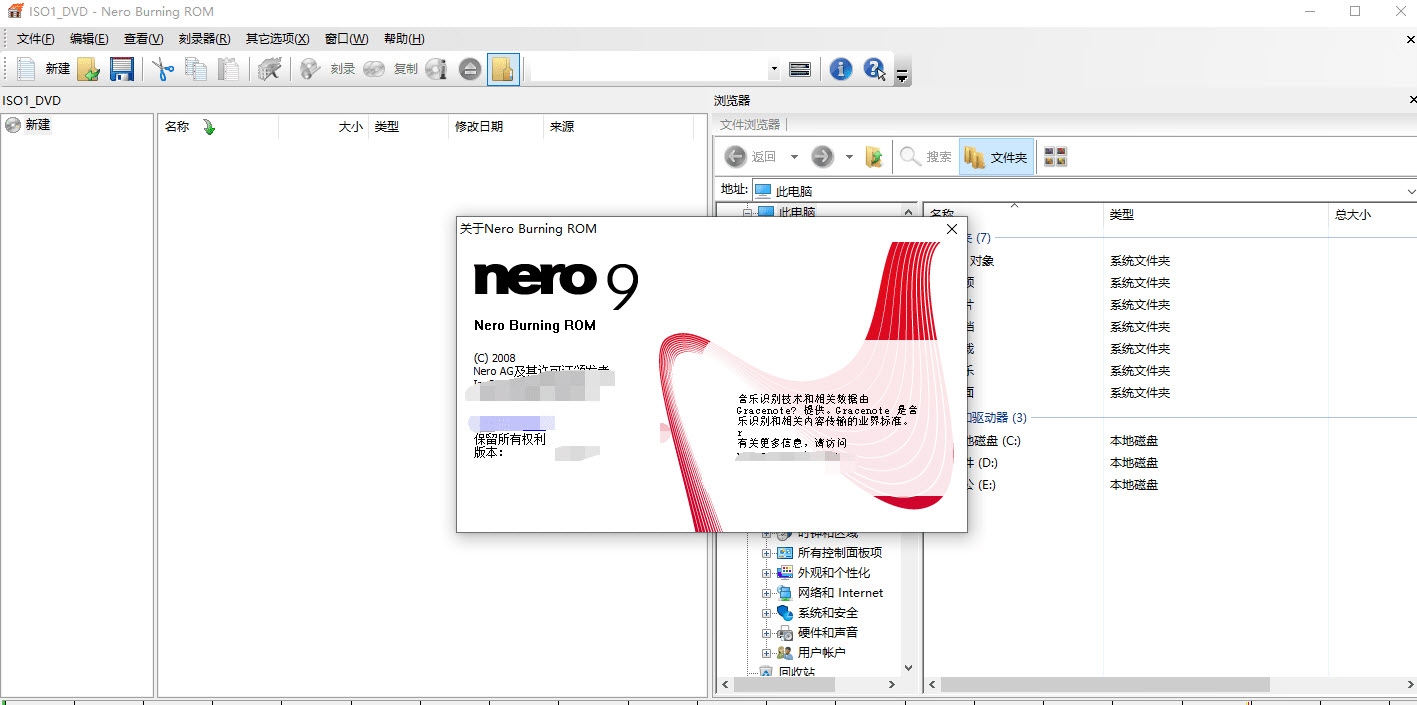This screenshot has height=705, width=1417.
Task: Eject the disc with the eject icon
Action: pyautogui.click(x=470, y=69)
